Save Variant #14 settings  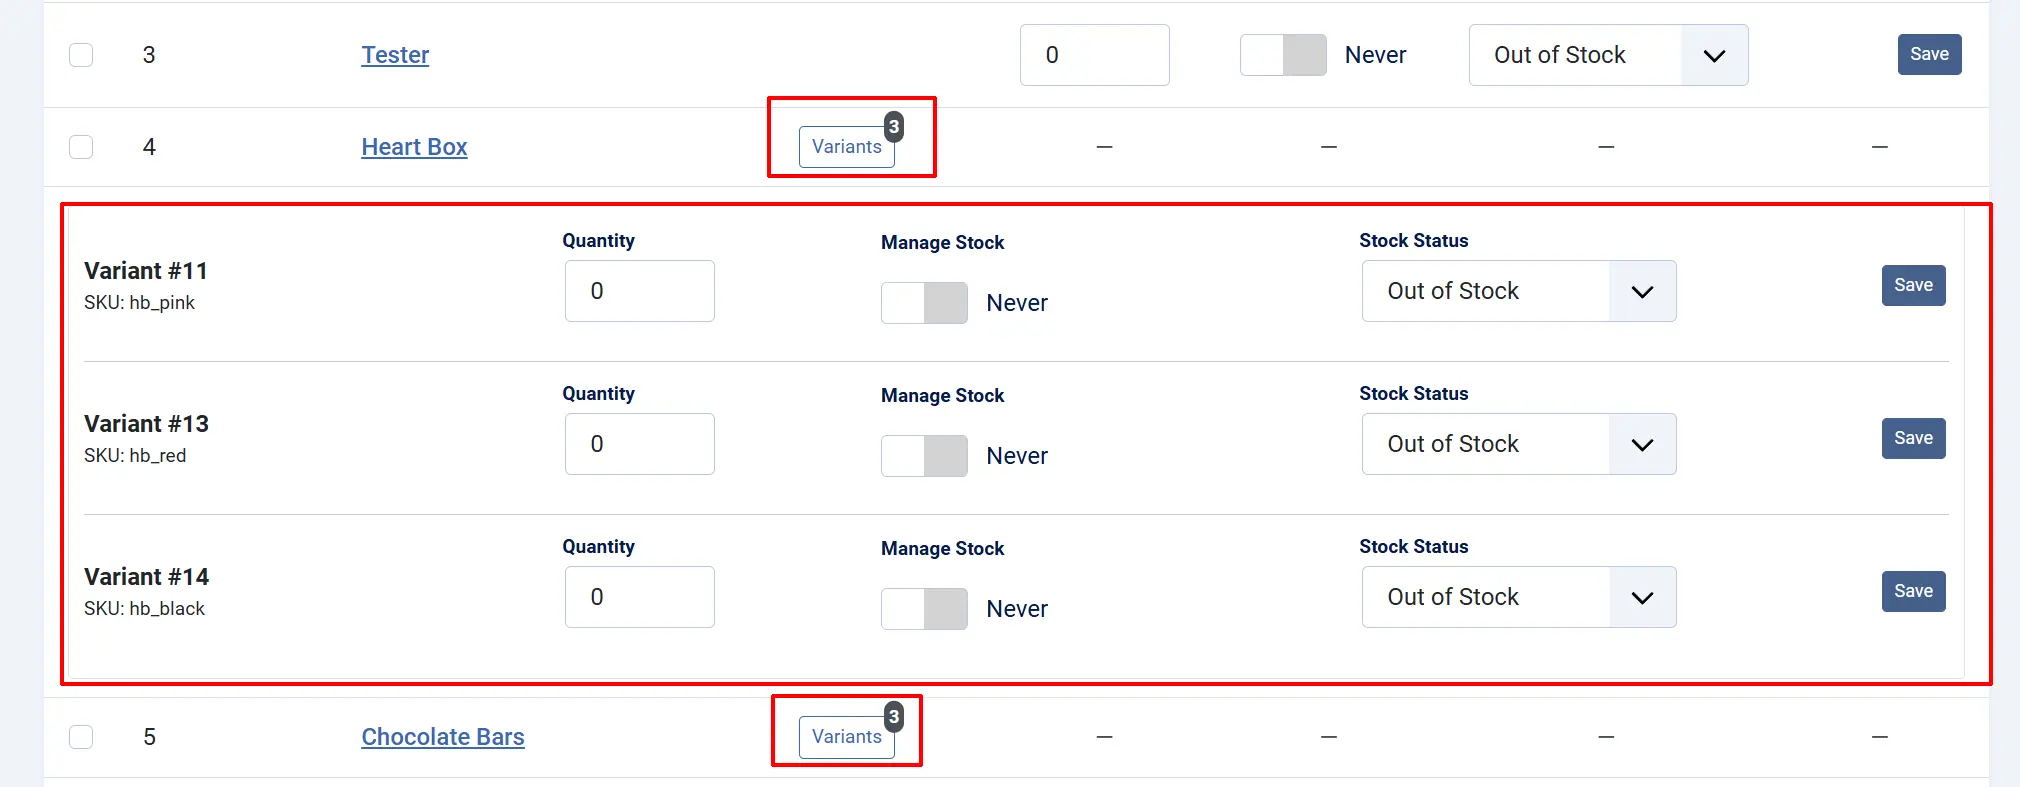(1913, 591)
